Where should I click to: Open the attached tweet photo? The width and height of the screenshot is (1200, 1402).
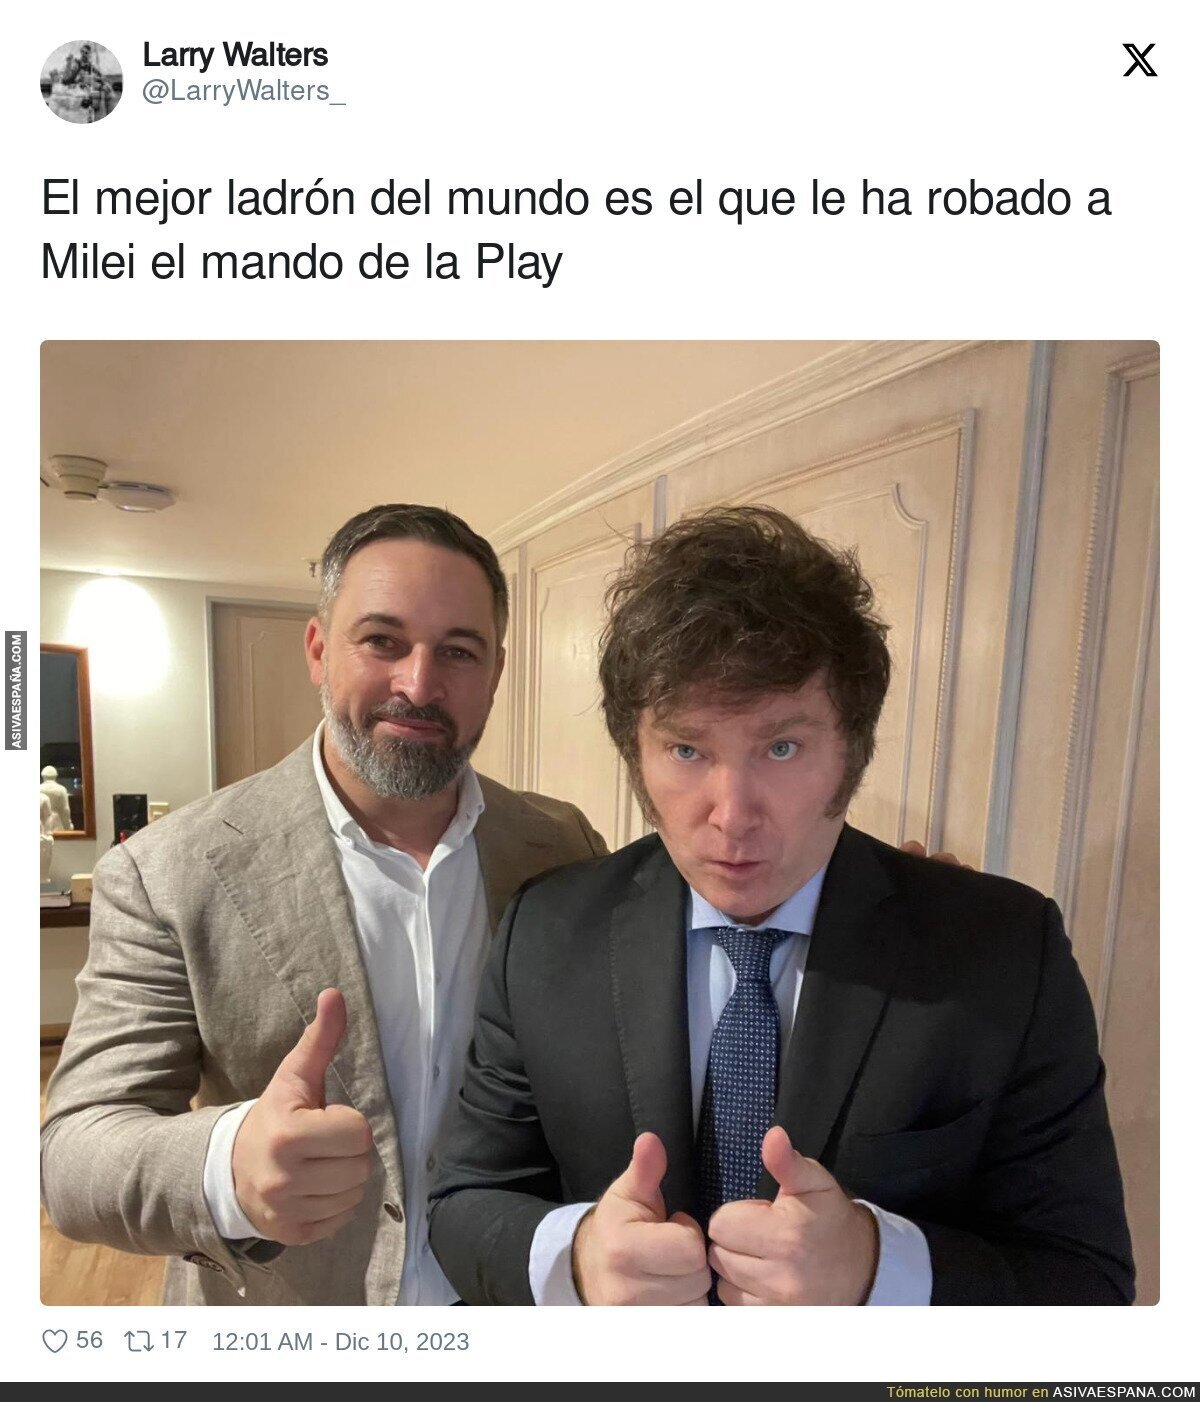tap(600, 822)
